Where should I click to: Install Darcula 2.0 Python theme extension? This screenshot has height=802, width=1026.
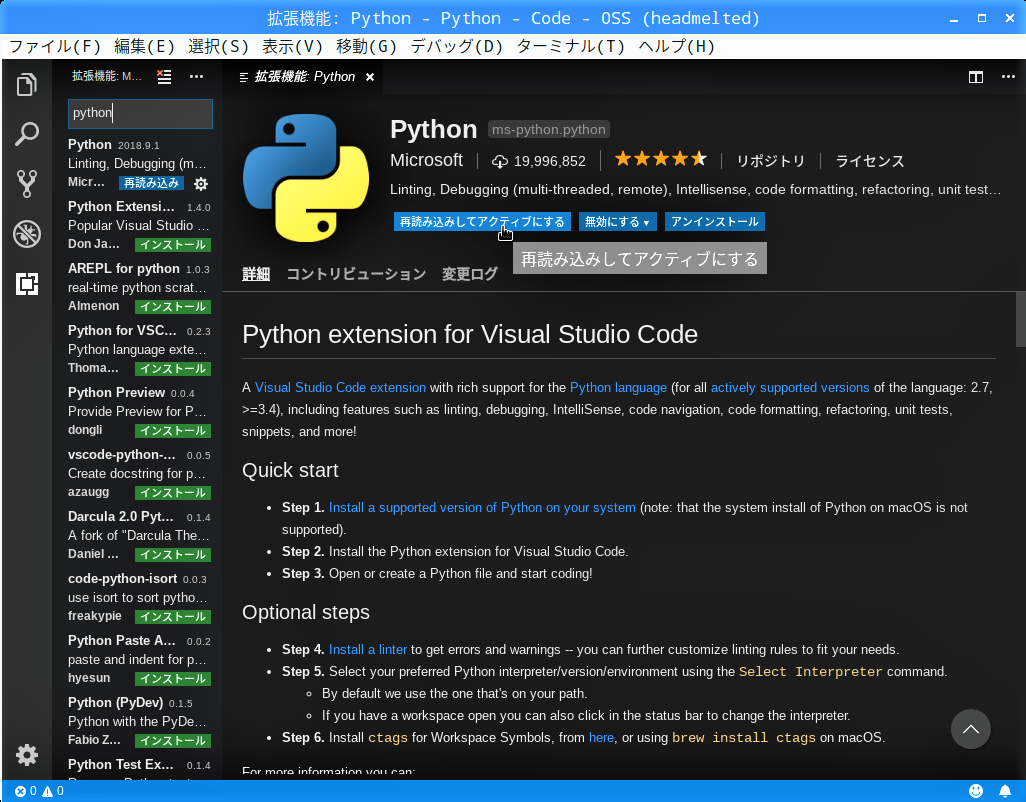coord(173,555)
